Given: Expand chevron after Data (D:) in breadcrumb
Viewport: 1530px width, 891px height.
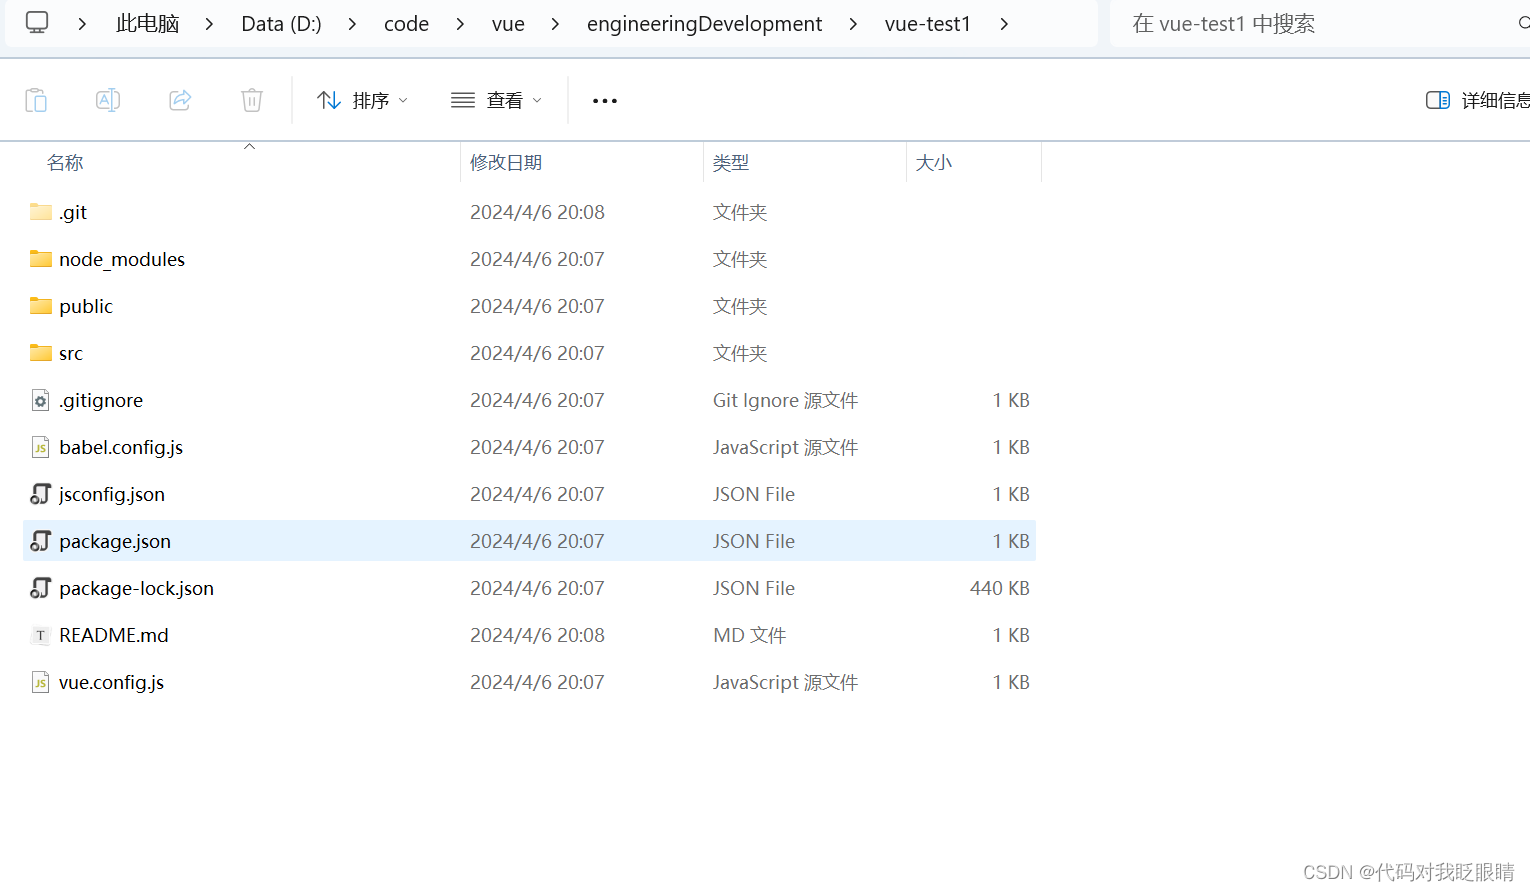Looking at the screenshot, I should [352, 24].
